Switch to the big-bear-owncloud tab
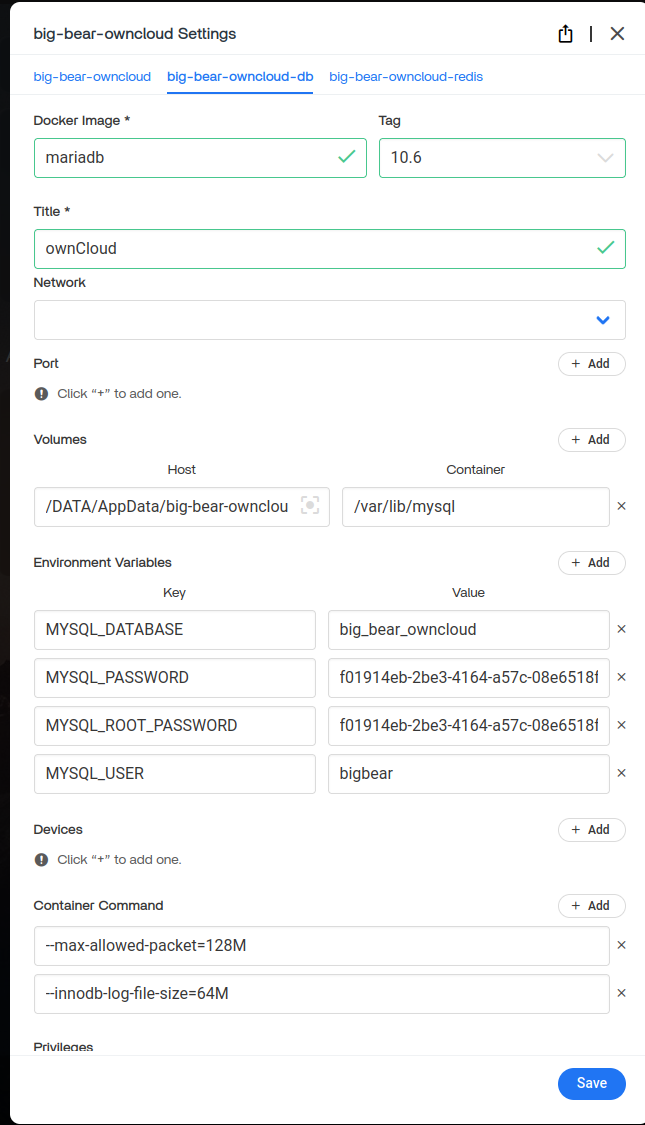Image resolution: width=645 pixels, height=1125 pixels. pos(92,77)
